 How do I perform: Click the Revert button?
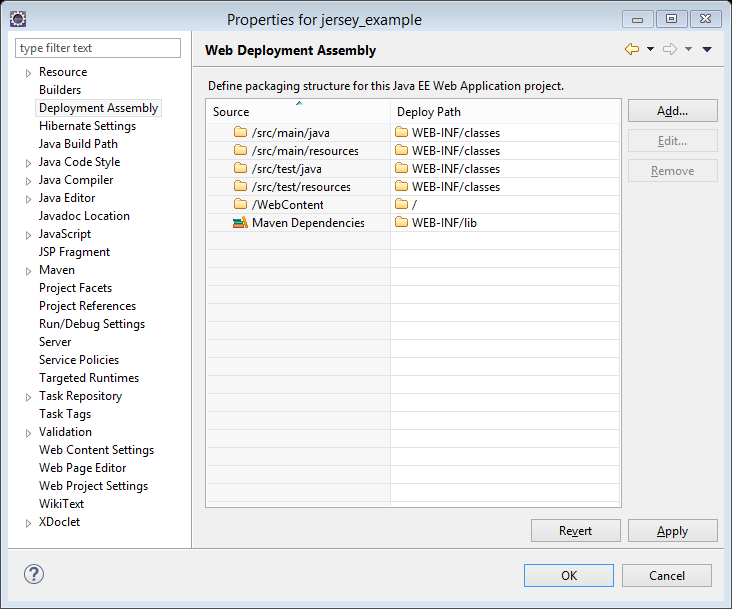coord(576,531)
